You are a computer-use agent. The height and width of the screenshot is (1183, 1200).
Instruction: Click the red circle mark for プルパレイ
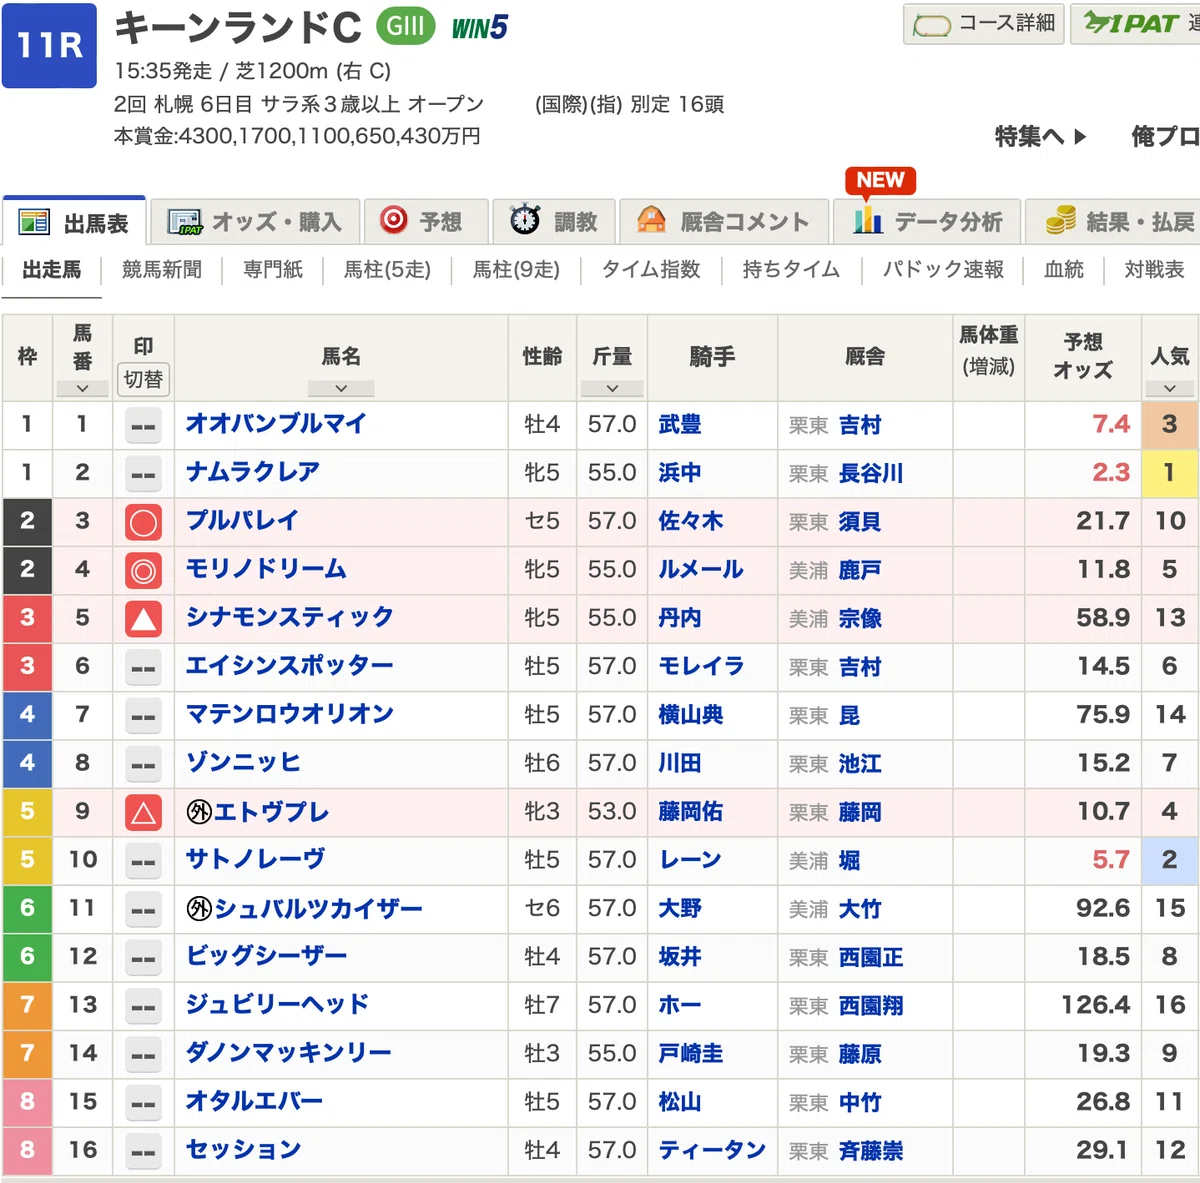143,522
